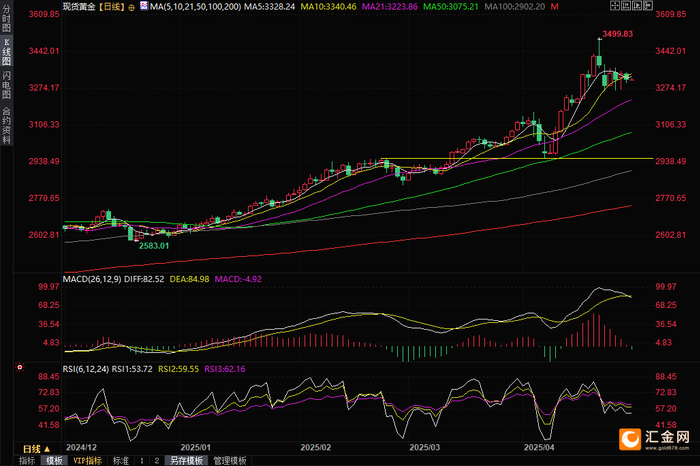The height and width of the screenshot is (466, 700).
Task: Click the 2025/03 date axis label
Action: [425, 447]
